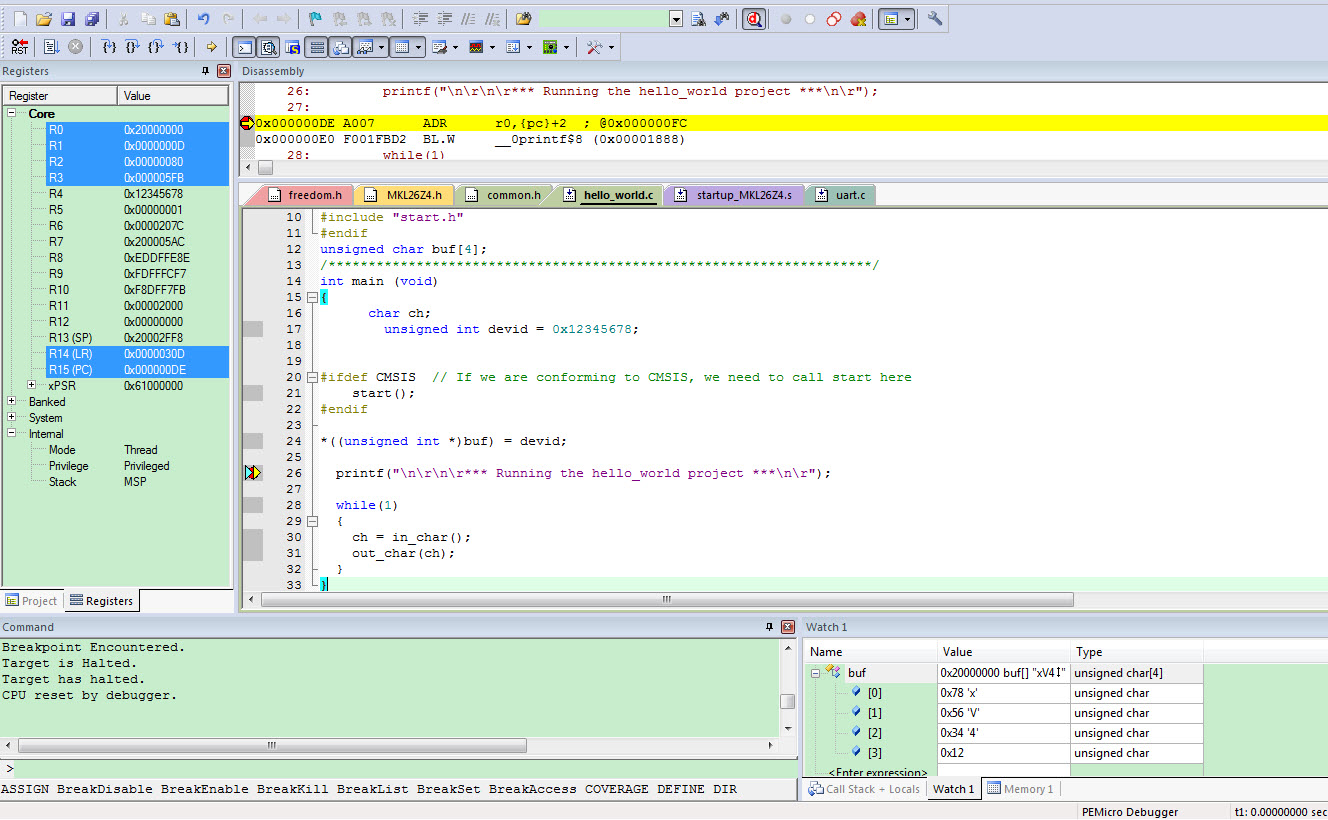The width and height of the screenshot is (1328, 820).
Task: Step into the next line
Action: point(109,47)
